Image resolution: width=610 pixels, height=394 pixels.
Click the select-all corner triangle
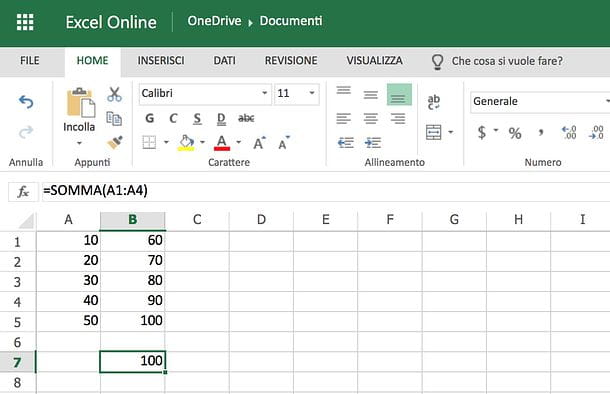coord(26,221)
